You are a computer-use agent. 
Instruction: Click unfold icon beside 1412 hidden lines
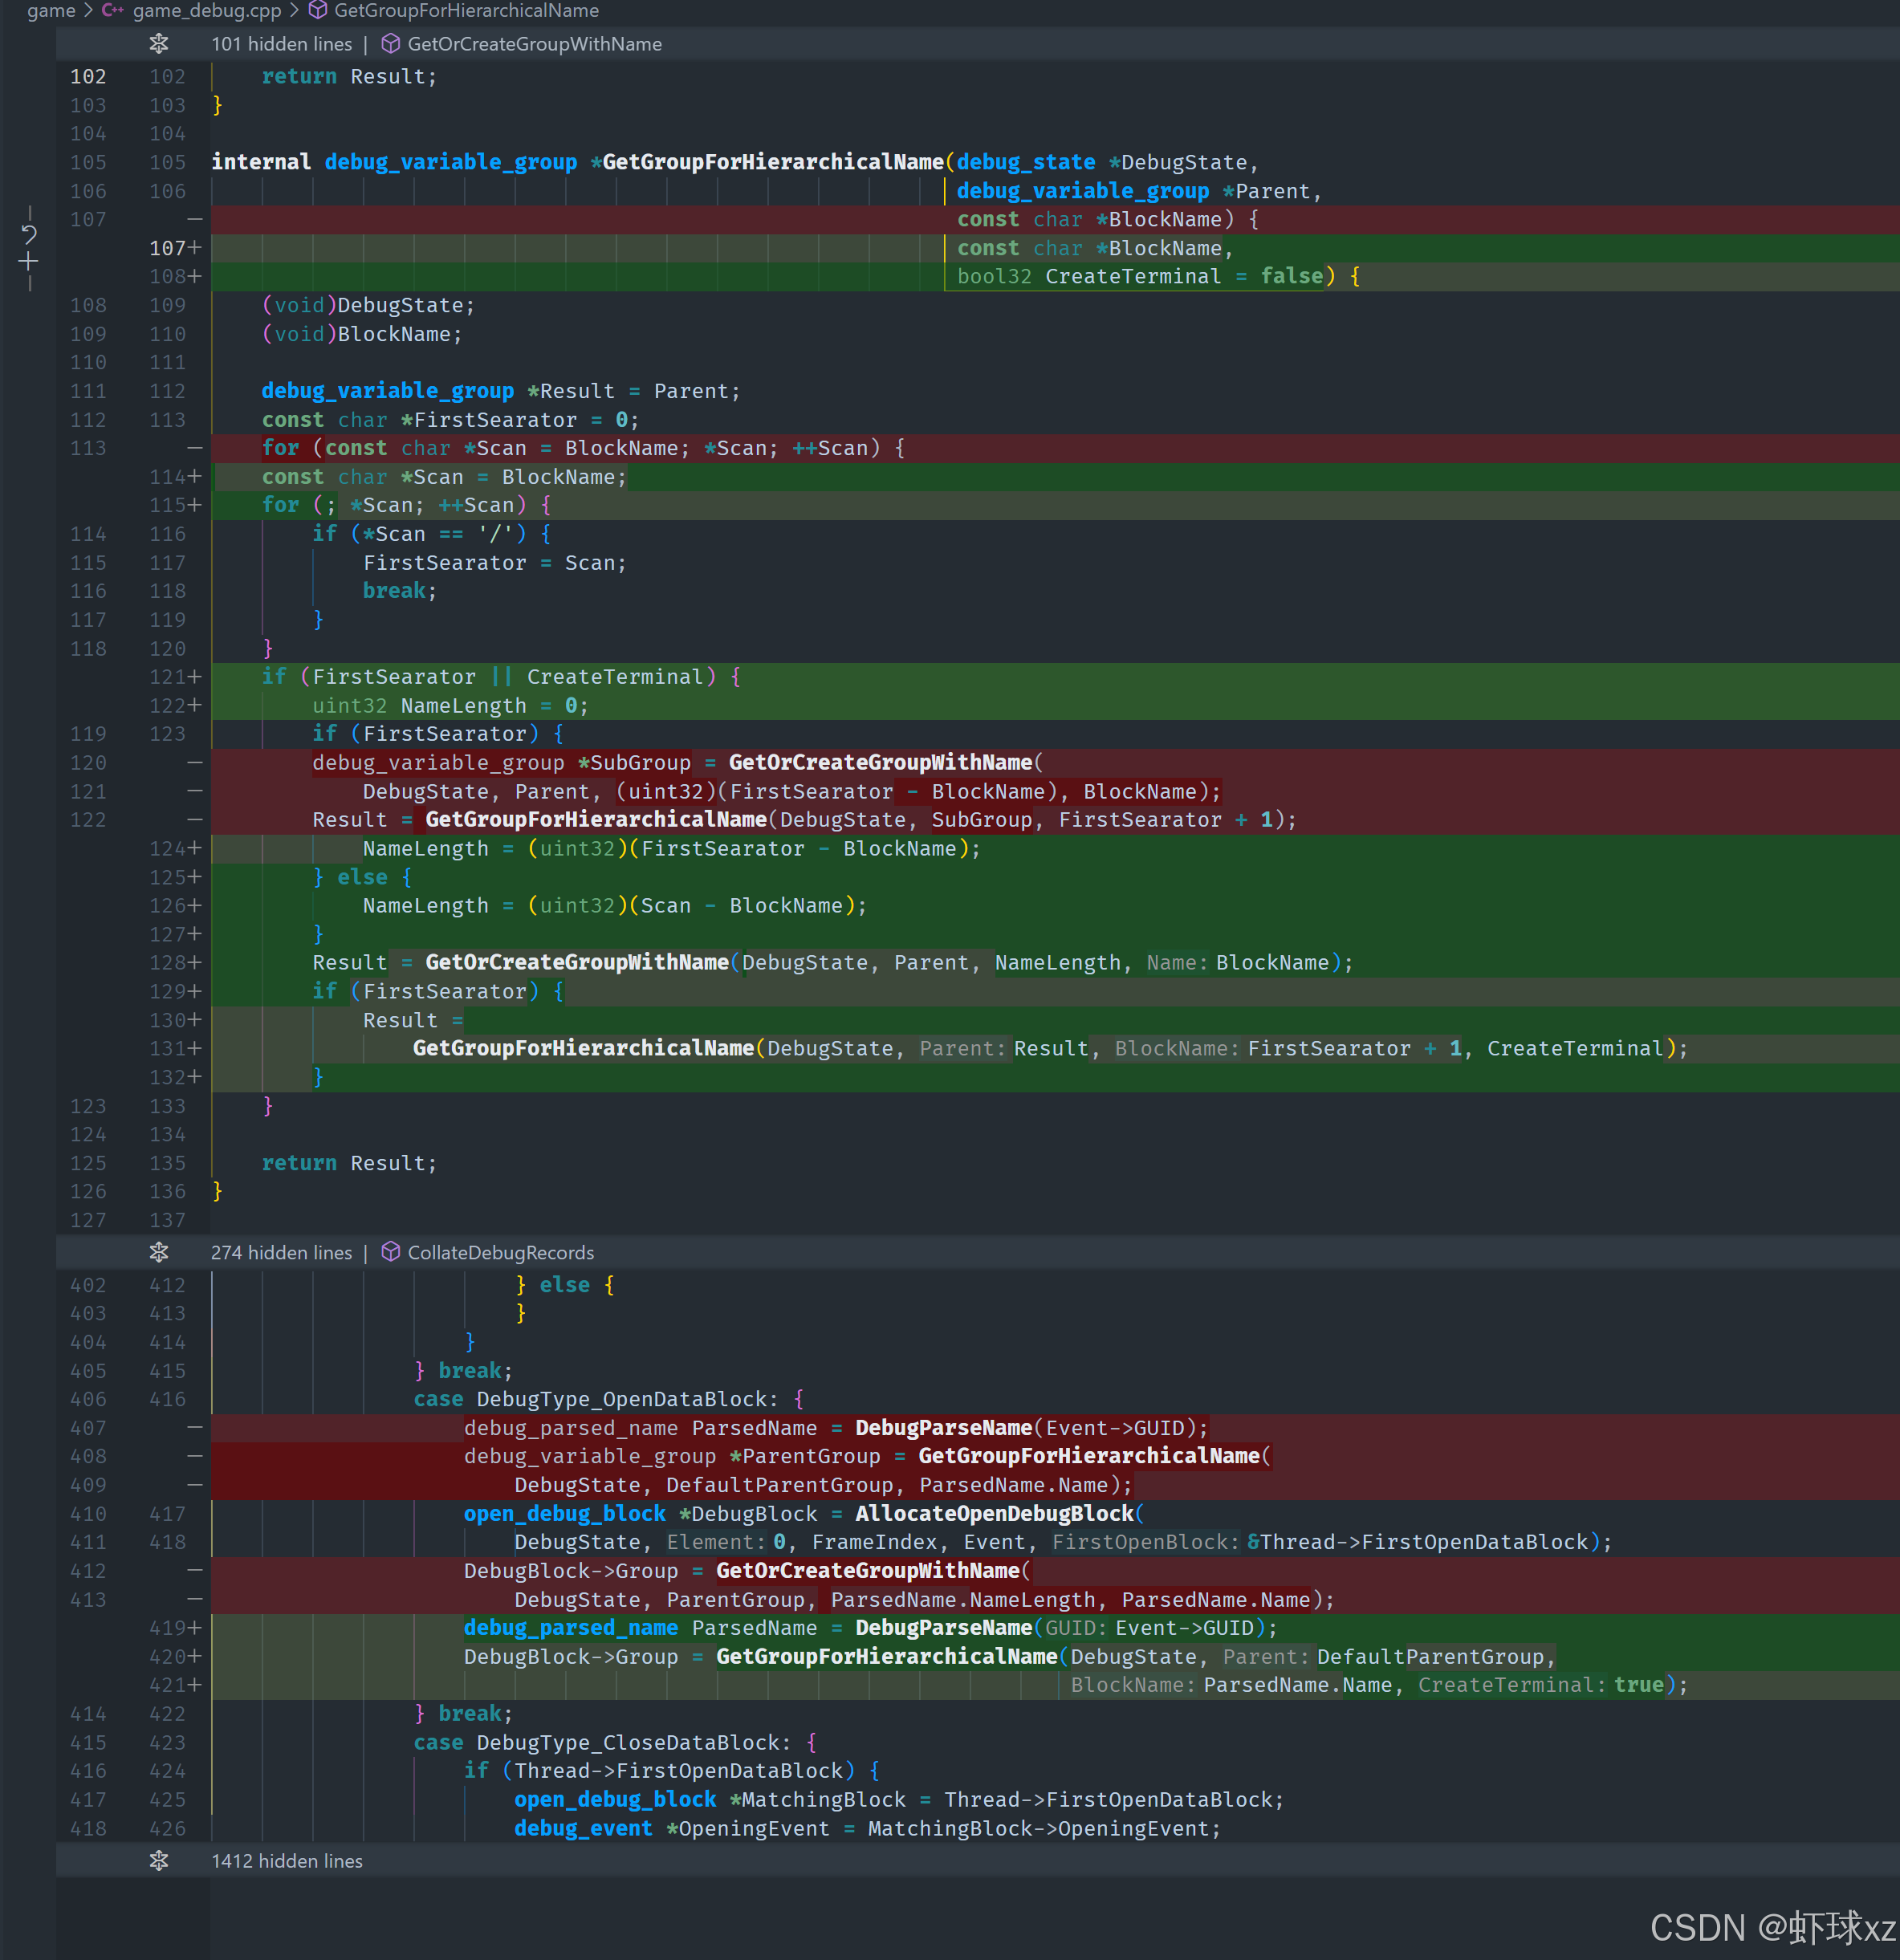(x=159, y=1860)
